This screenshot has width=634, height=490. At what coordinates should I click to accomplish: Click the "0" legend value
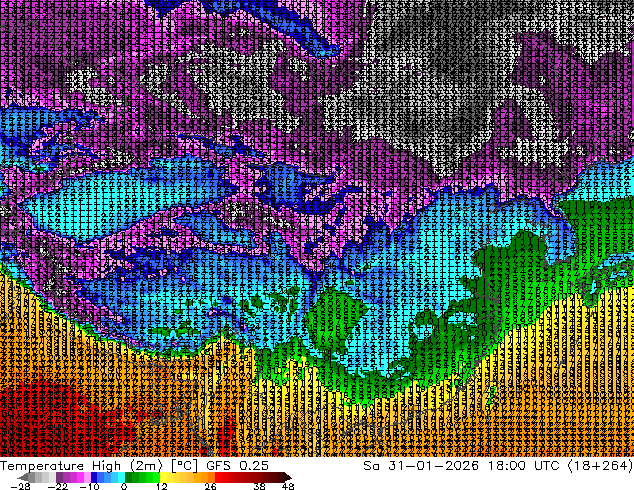pyautogui.click(x=124, y=486)
